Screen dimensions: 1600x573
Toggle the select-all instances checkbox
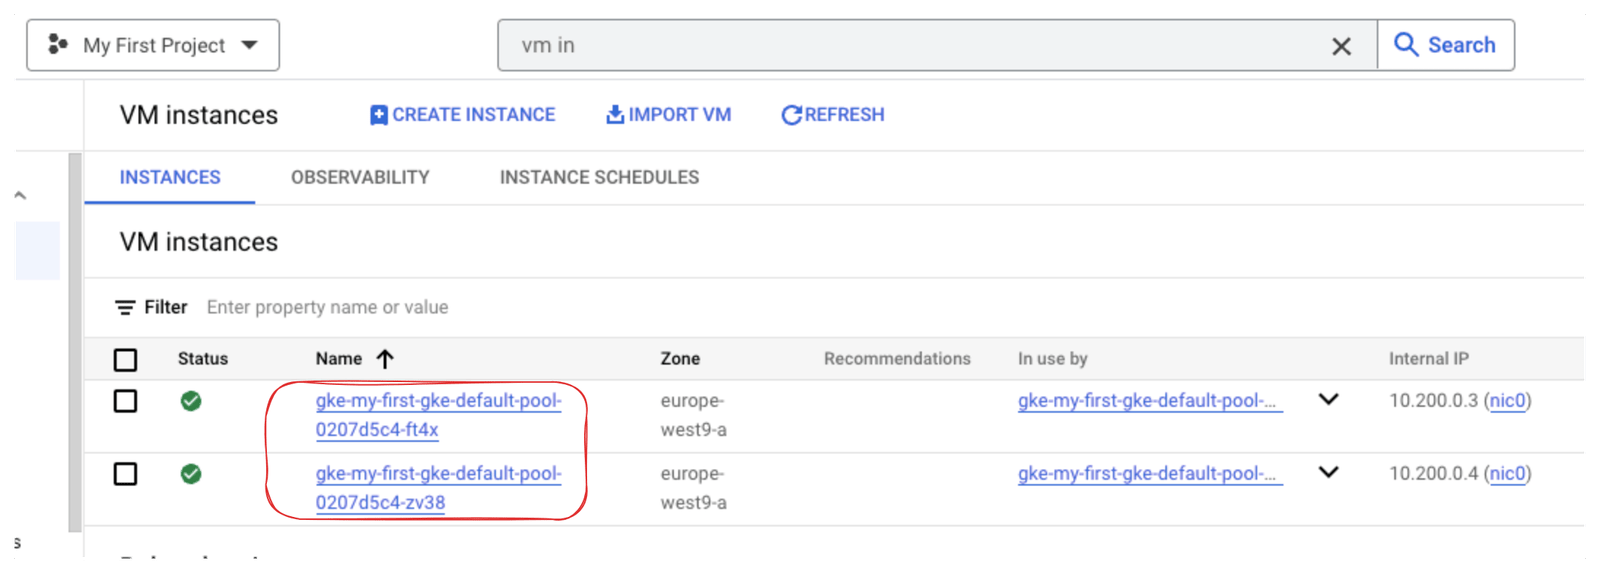[125, 359]
